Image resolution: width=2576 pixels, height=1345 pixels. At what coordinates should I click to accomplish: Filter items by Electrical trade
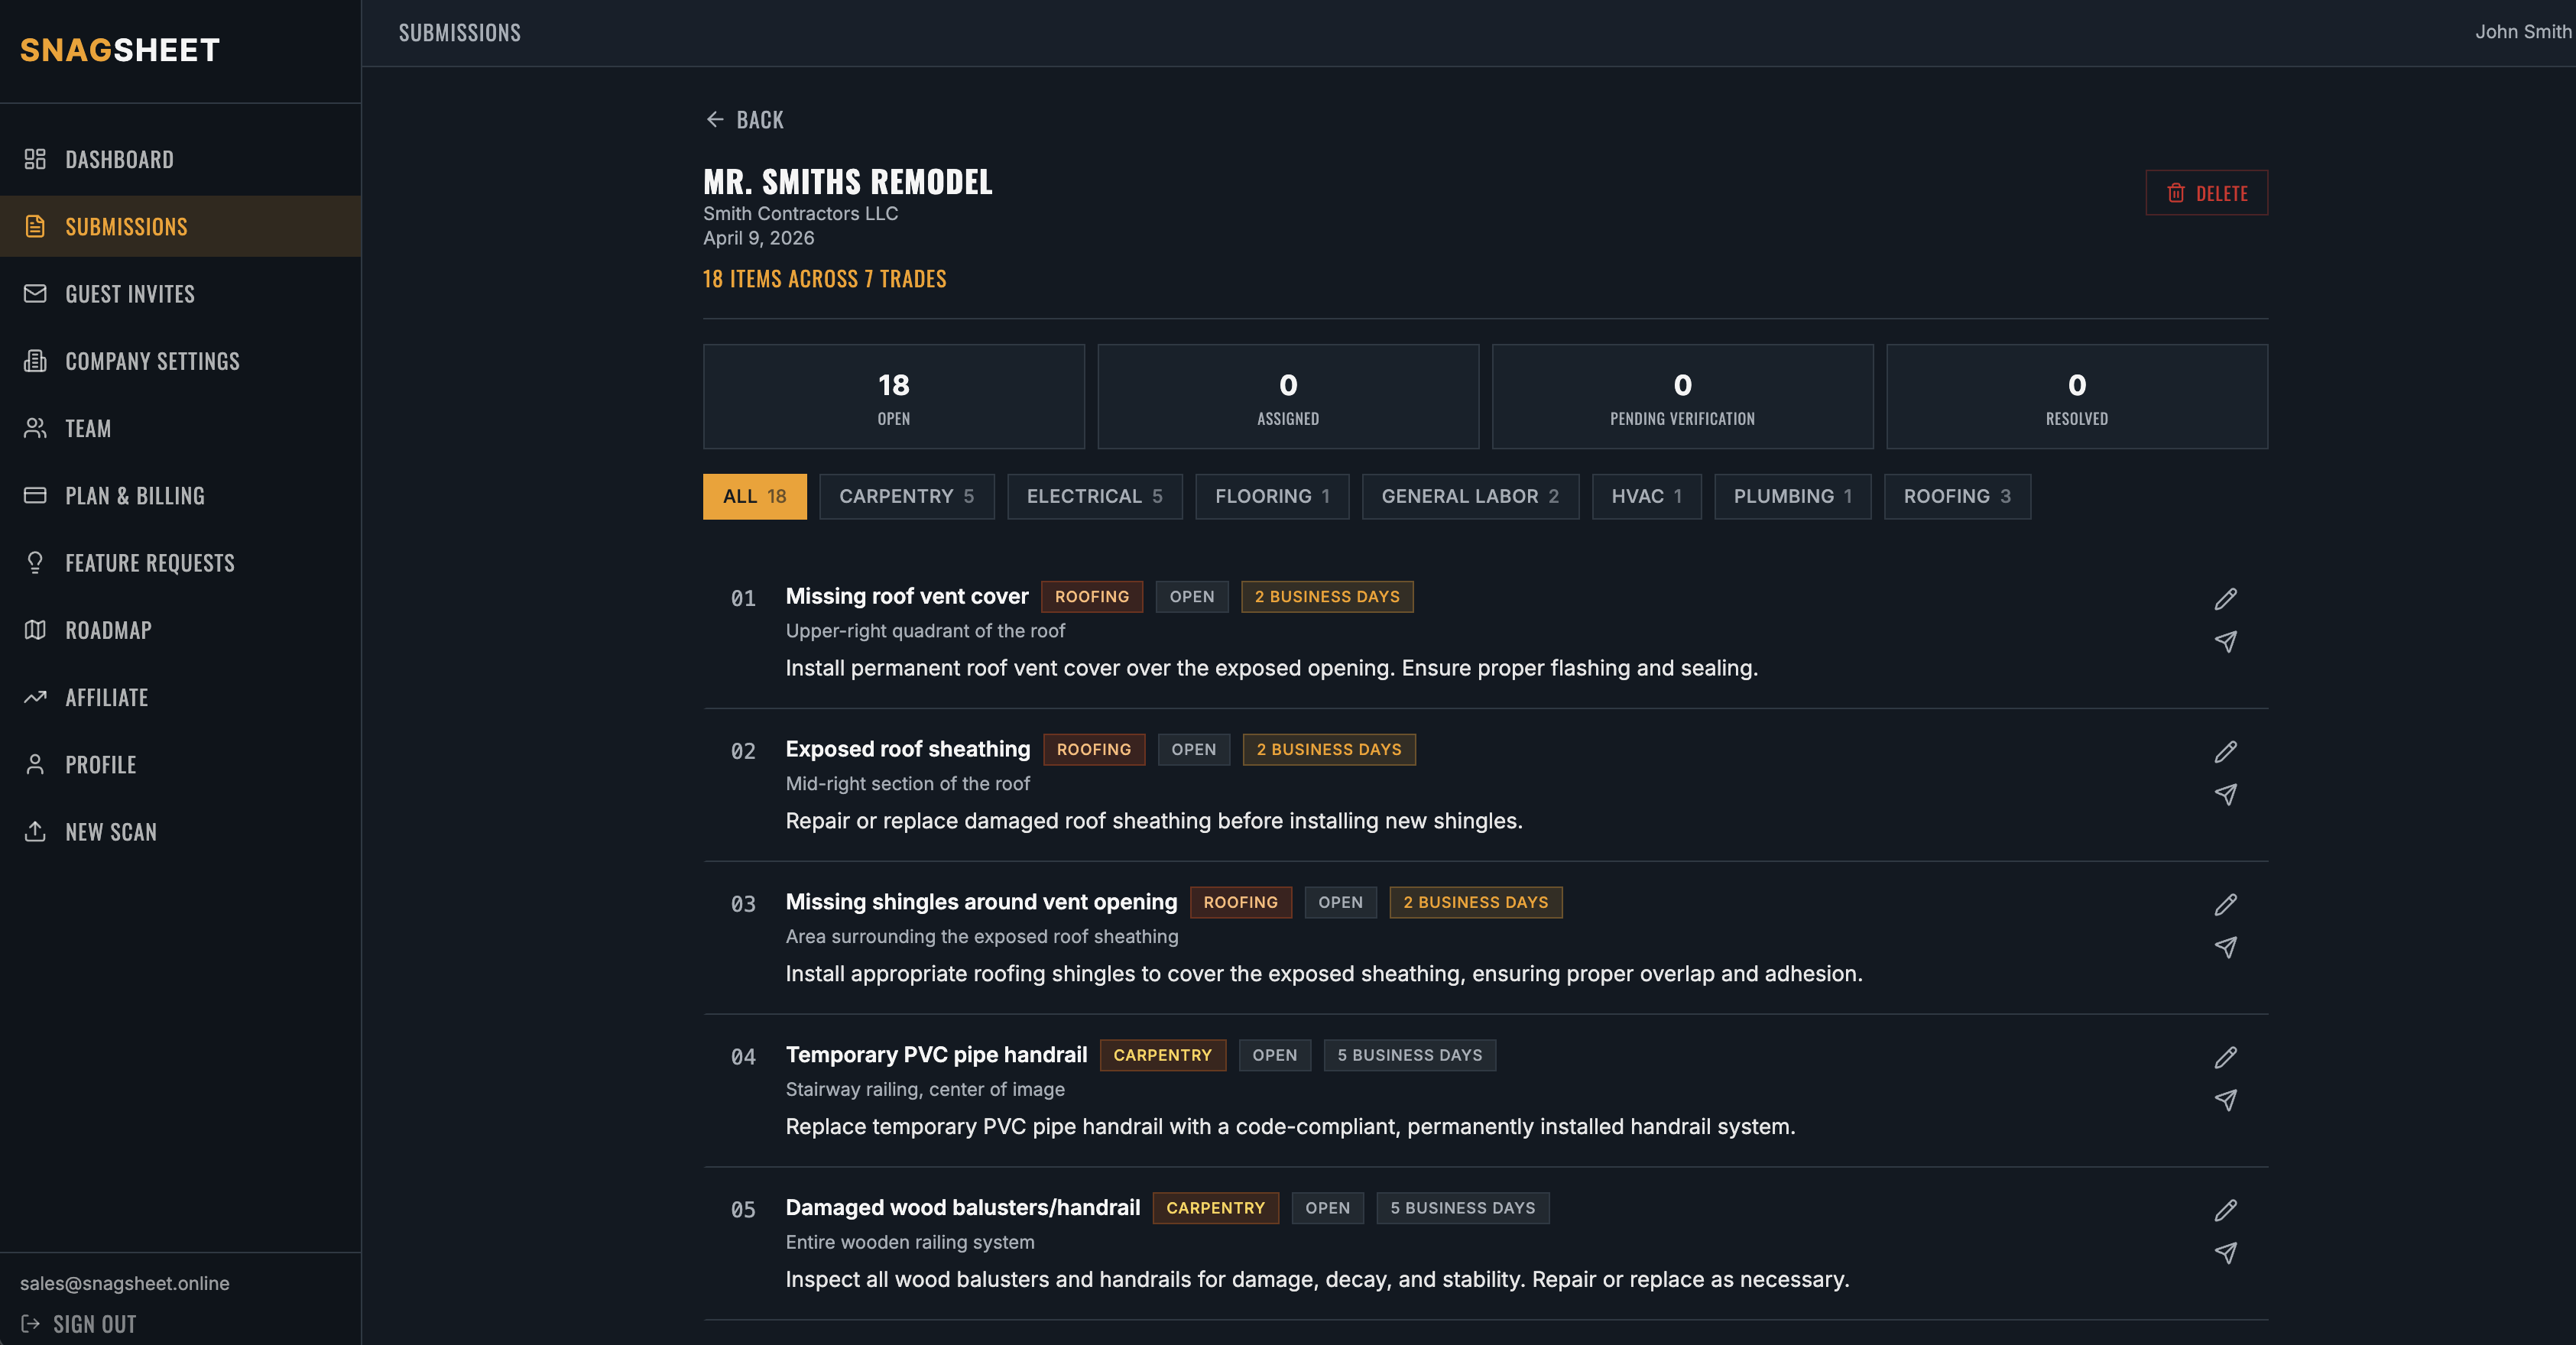[x=1095, y=496]
